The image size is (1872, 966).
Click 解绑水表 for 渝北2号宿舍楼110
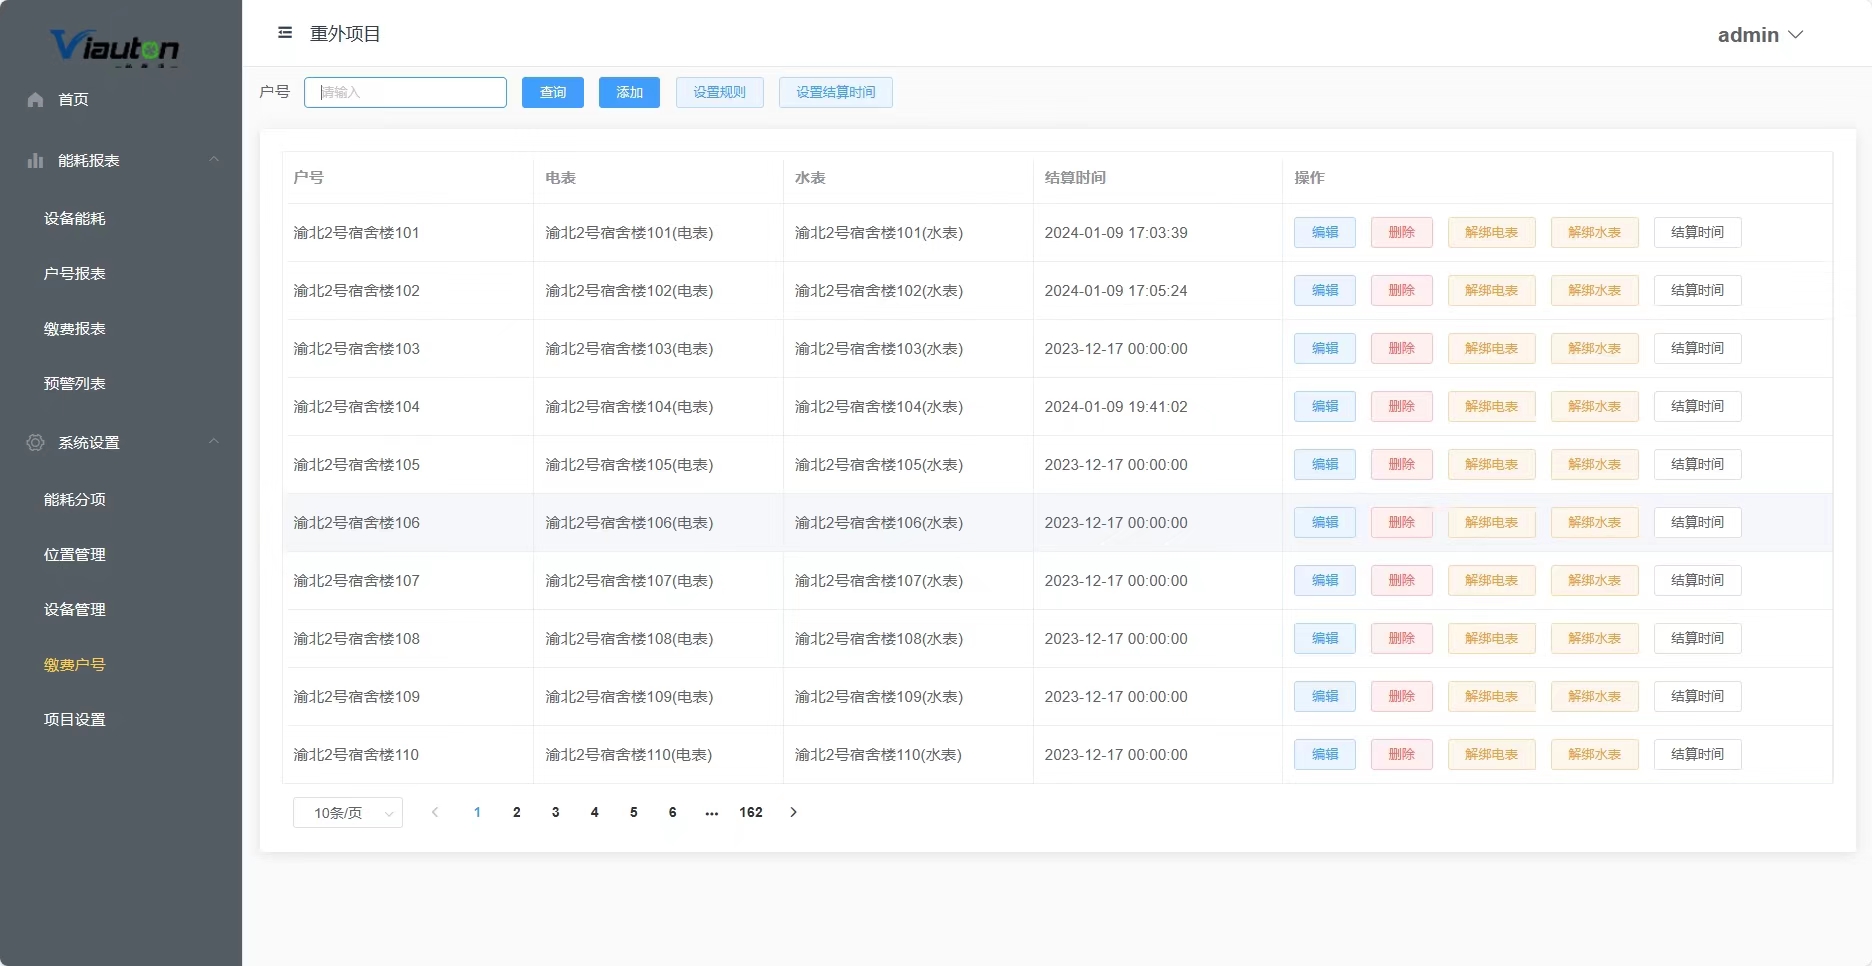coord(1595,754)
